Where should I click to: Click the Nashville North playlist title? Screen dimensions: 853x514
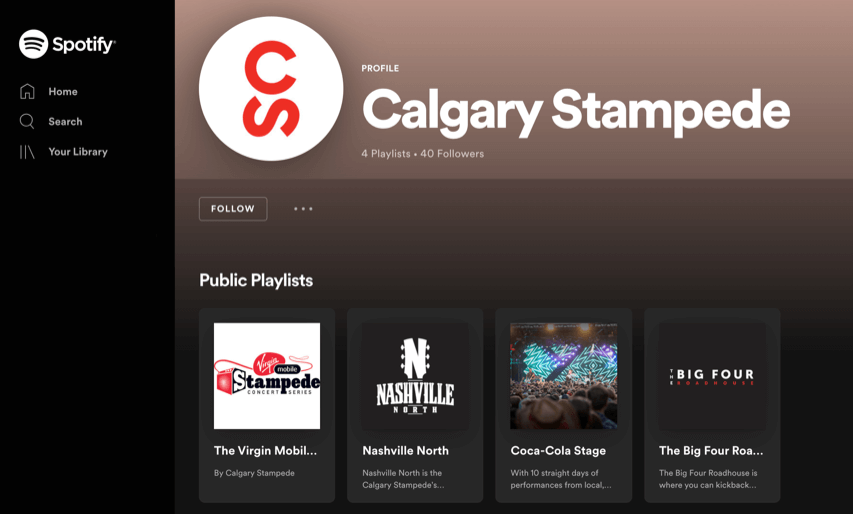[406, 450]
